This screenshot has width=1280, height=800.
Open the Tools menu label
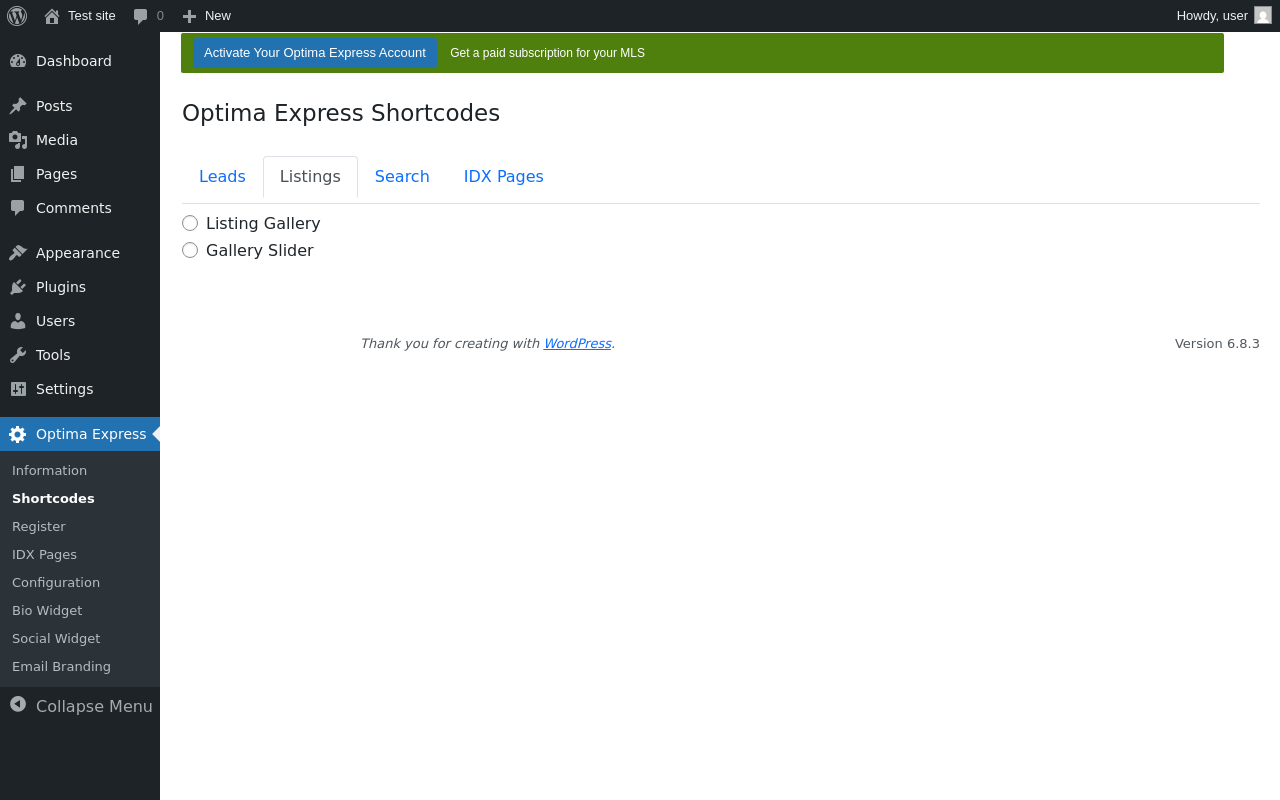[53, 355]
